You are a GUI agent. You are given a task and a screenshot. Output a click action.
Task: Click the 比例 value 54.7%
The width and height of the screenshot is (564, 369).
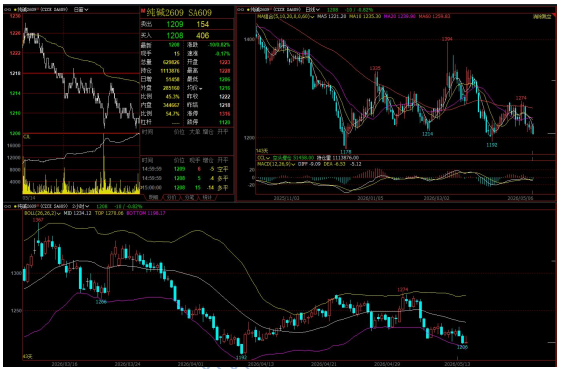click(x=172, y=114)
